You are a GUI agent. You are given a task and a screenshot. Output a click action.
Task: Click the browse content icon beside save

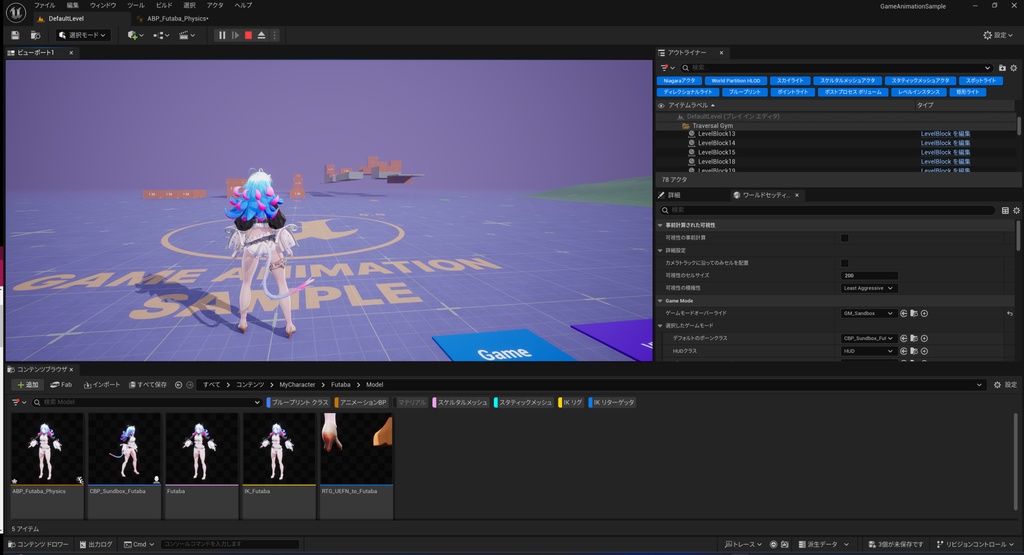click(35, 35)
